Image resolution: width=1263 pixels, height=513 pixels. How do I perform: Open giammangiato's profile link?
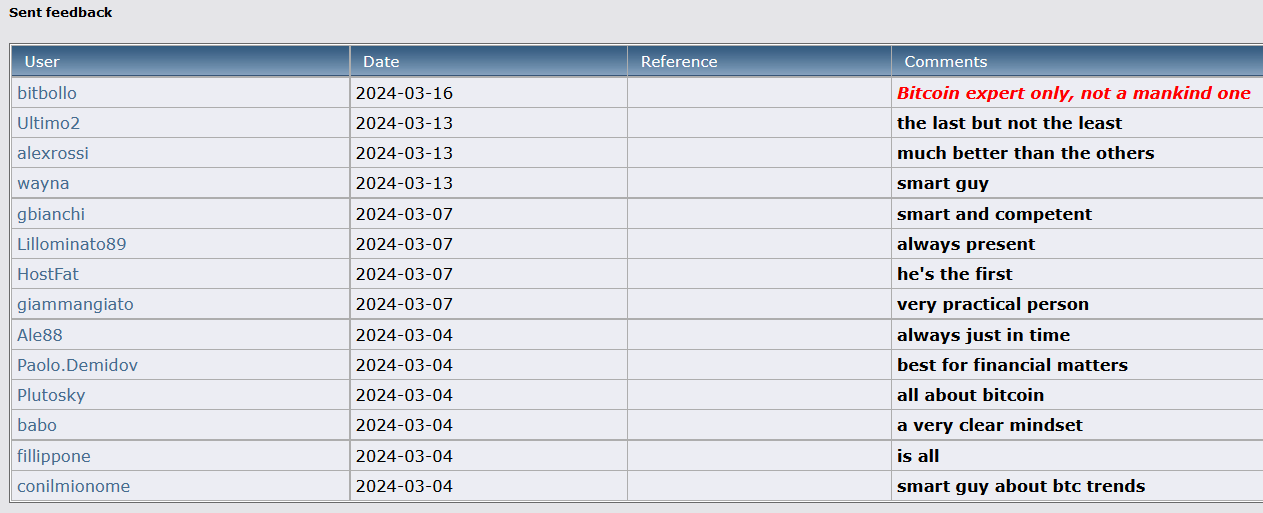tap(75, 304)
